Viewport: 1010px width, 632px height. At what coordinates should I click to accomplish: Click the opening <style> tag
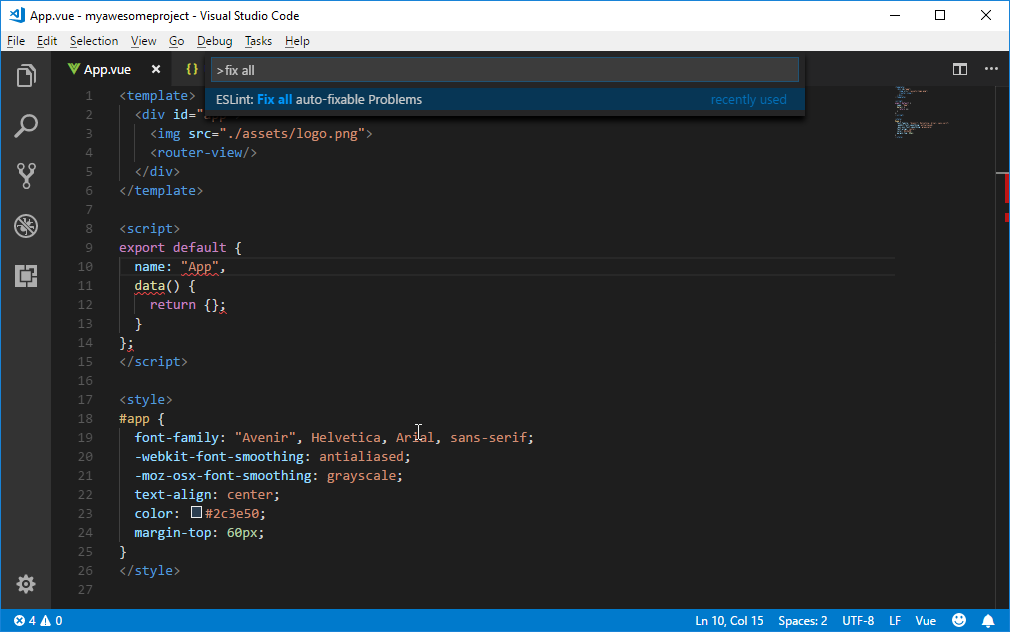(x=146, y=399)
